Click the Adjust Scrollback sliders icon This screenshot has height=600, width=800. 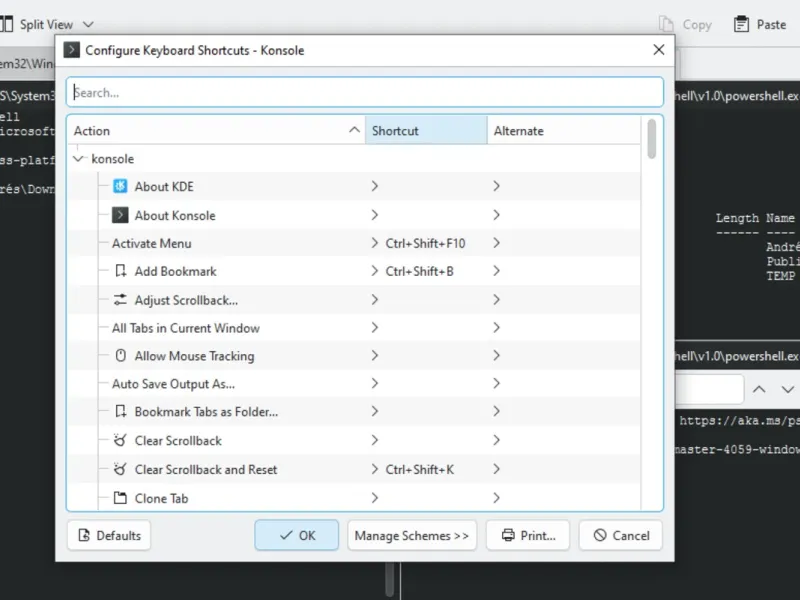120,299
